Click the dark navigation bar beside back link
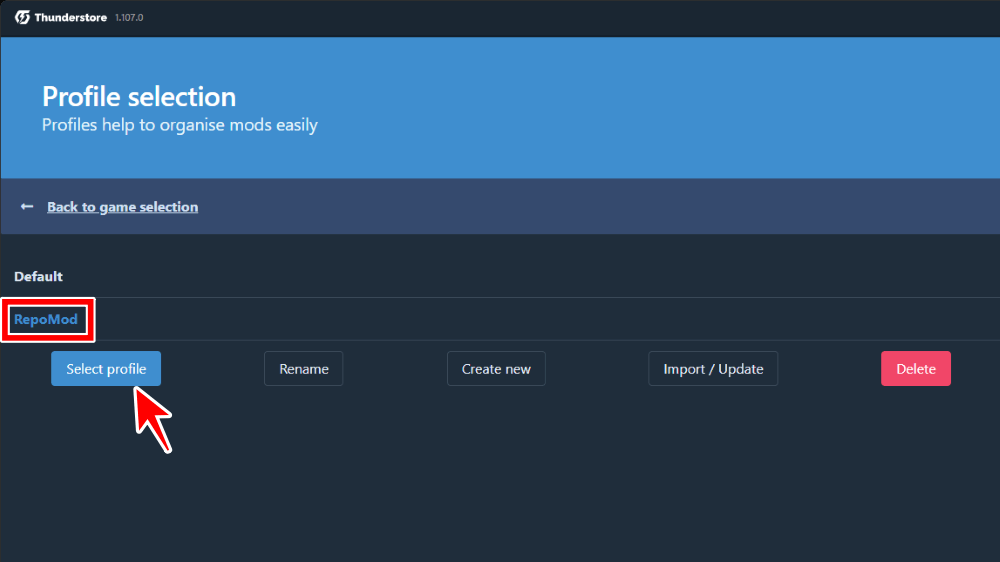This screenshot has height=562, width=1000. [x=600, y=207]
